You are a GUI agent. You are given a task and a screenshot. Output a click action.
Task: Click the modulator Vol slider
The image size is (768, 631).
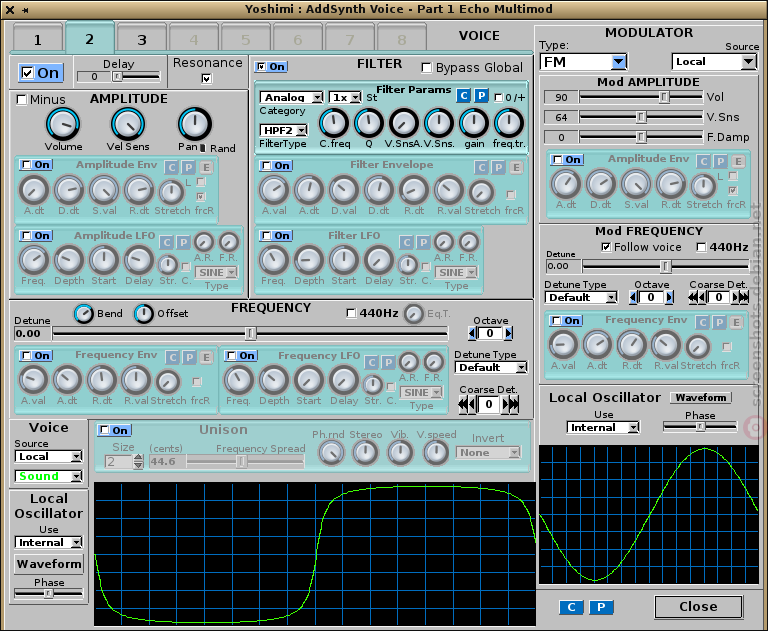(641, 97)
